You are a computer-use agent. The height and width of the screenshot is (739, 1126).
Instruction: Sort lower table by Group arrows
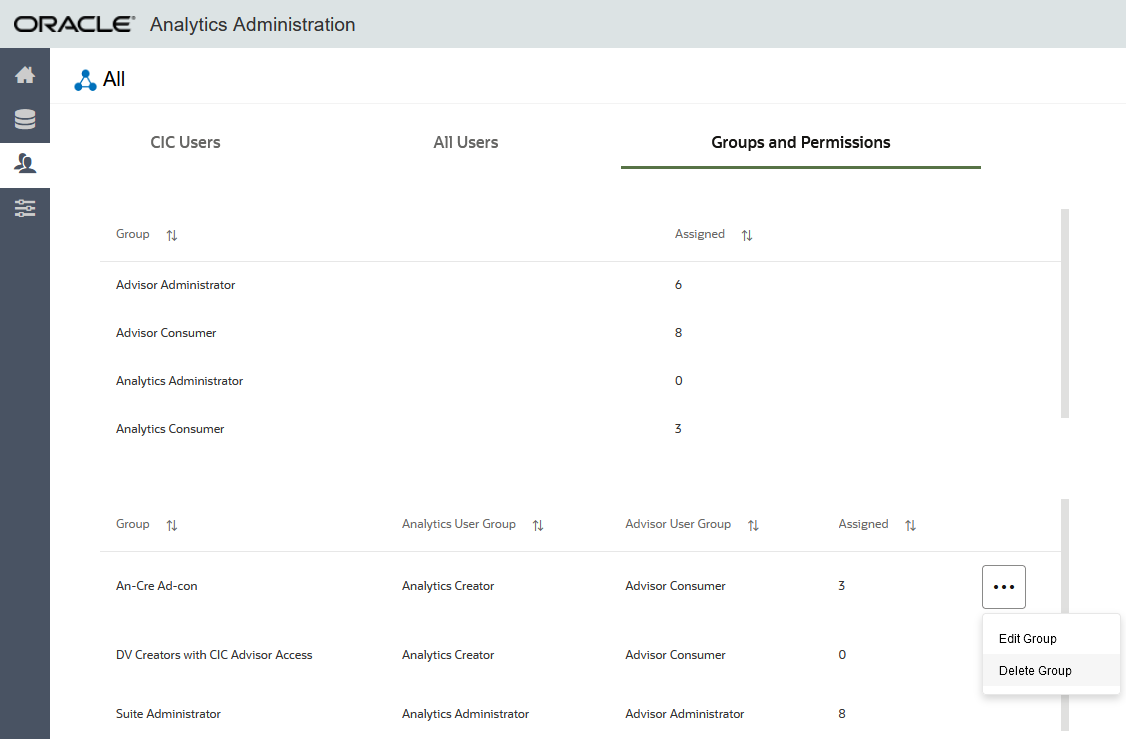click(x=172, y=525)
